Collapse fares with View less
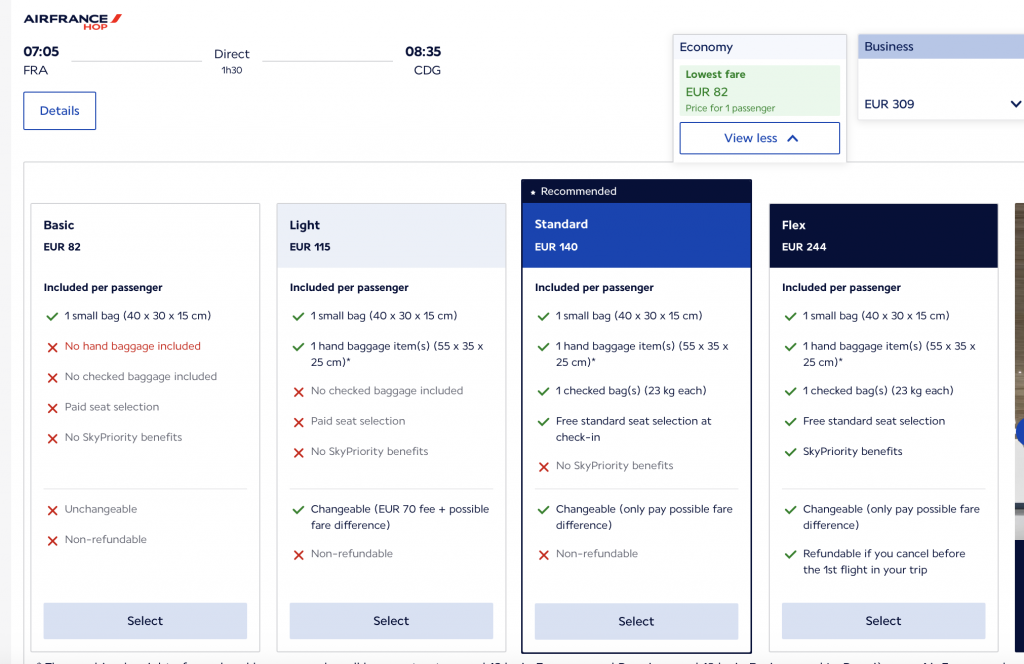This screenshot has height=664, width=1024. pos(760,138)
